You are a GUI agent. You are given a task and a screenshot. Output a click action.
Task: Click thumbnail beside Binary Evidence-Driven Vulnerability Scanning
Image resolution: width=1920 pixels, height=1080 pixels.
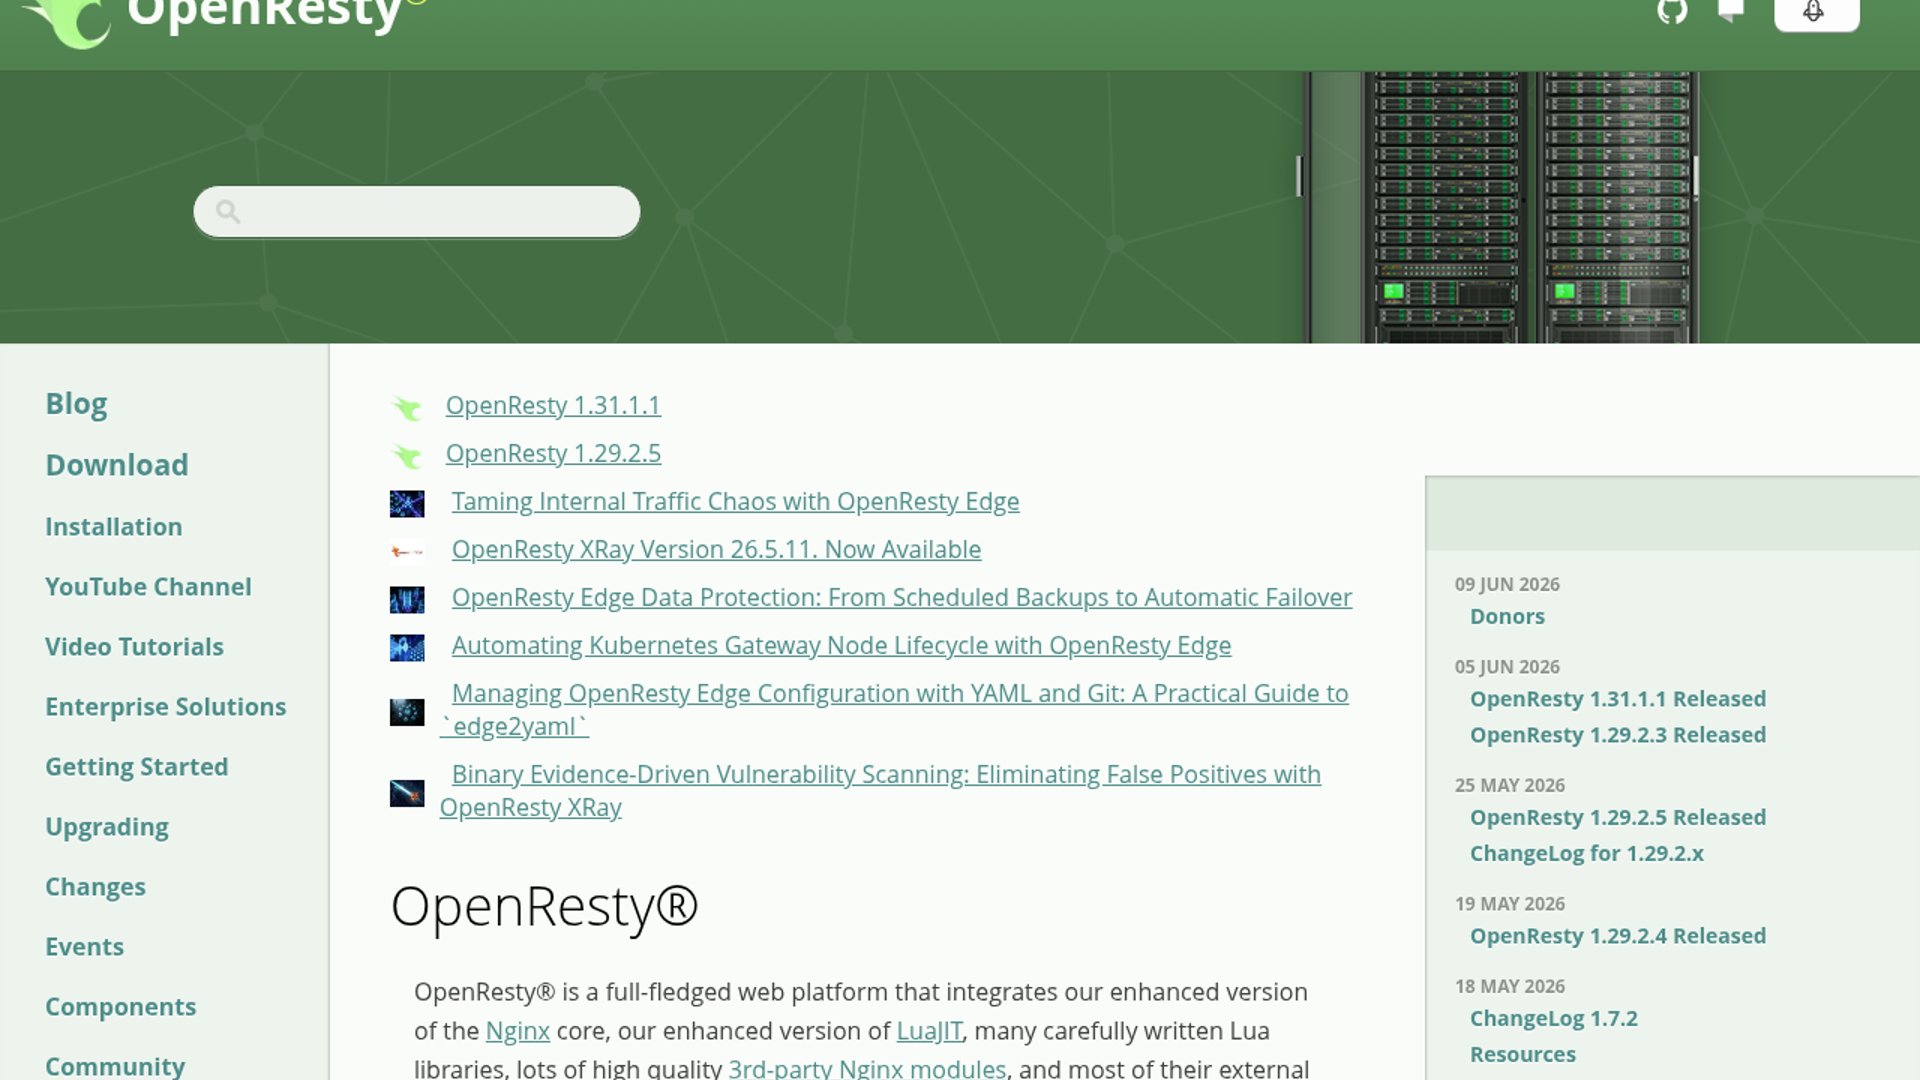tap(407, 792)
